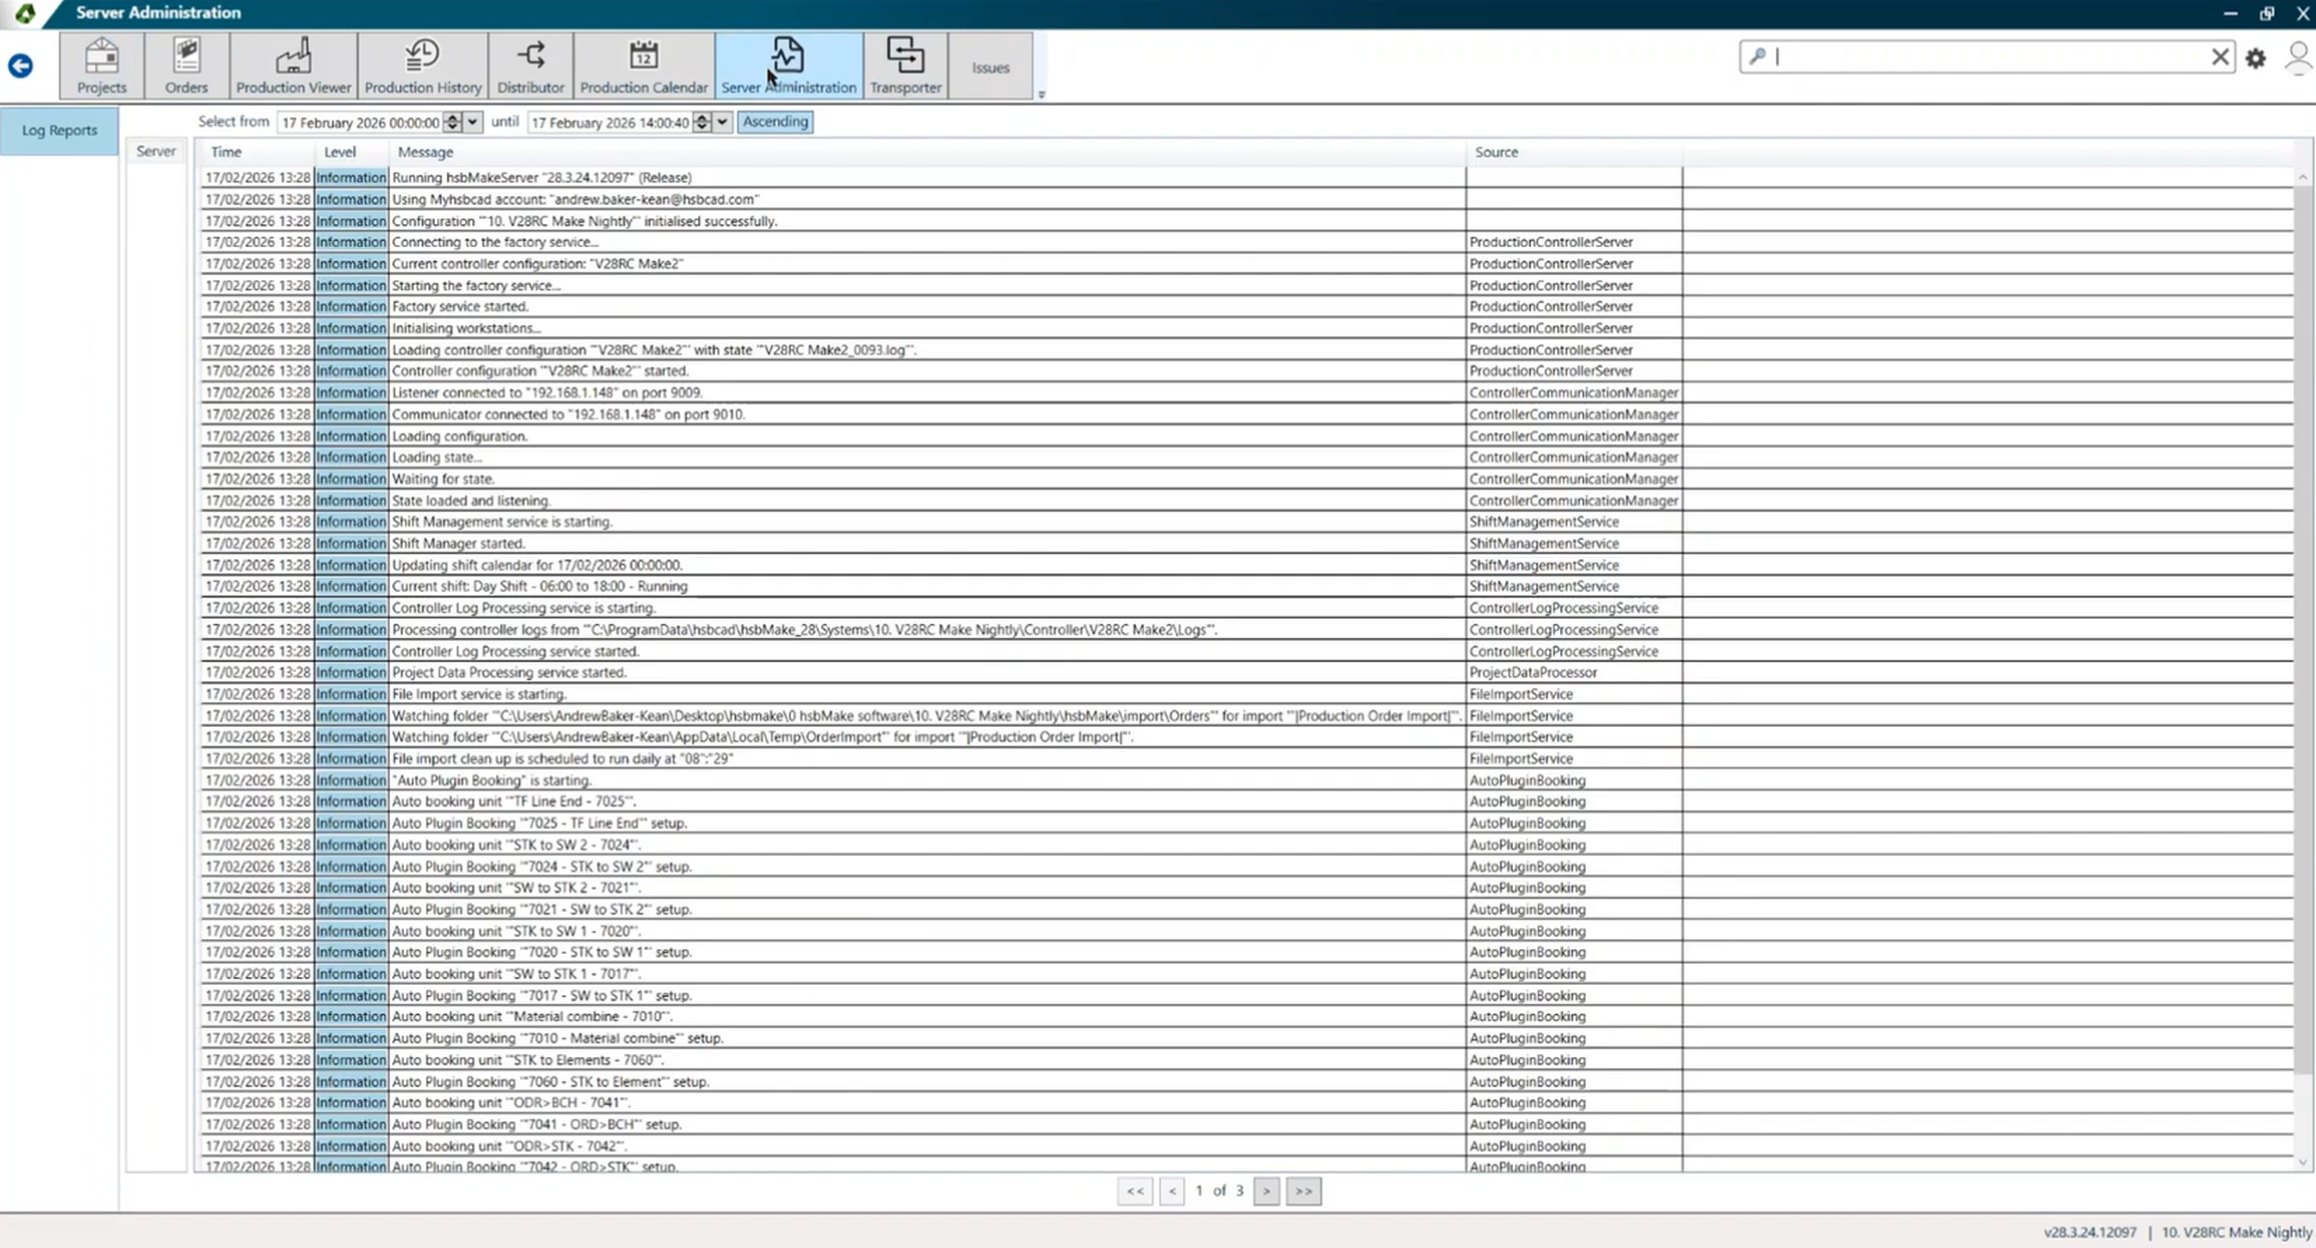Click the blue back arrow
This screenshot has width=2316, height=1248.
[20, 66]
